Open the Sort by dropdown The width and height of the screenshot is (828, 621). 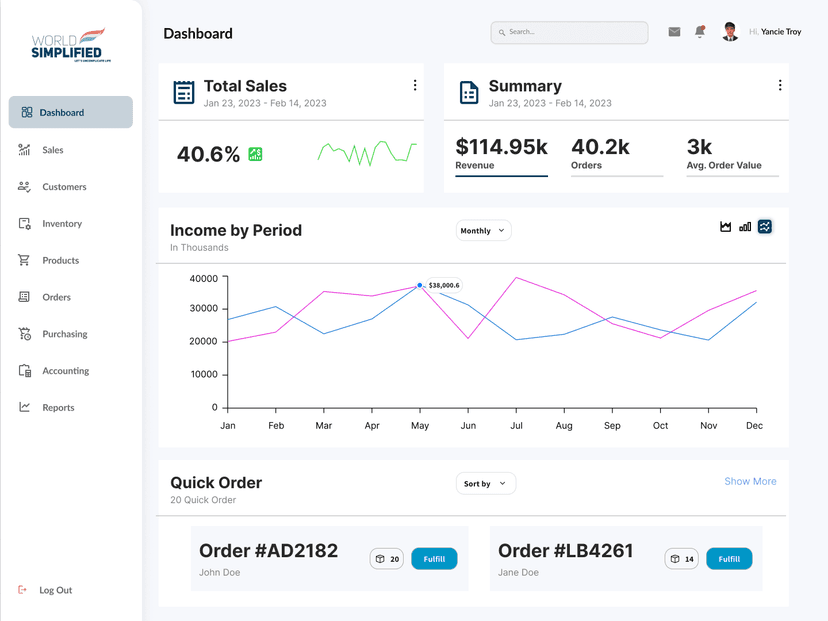coord(485,484)
